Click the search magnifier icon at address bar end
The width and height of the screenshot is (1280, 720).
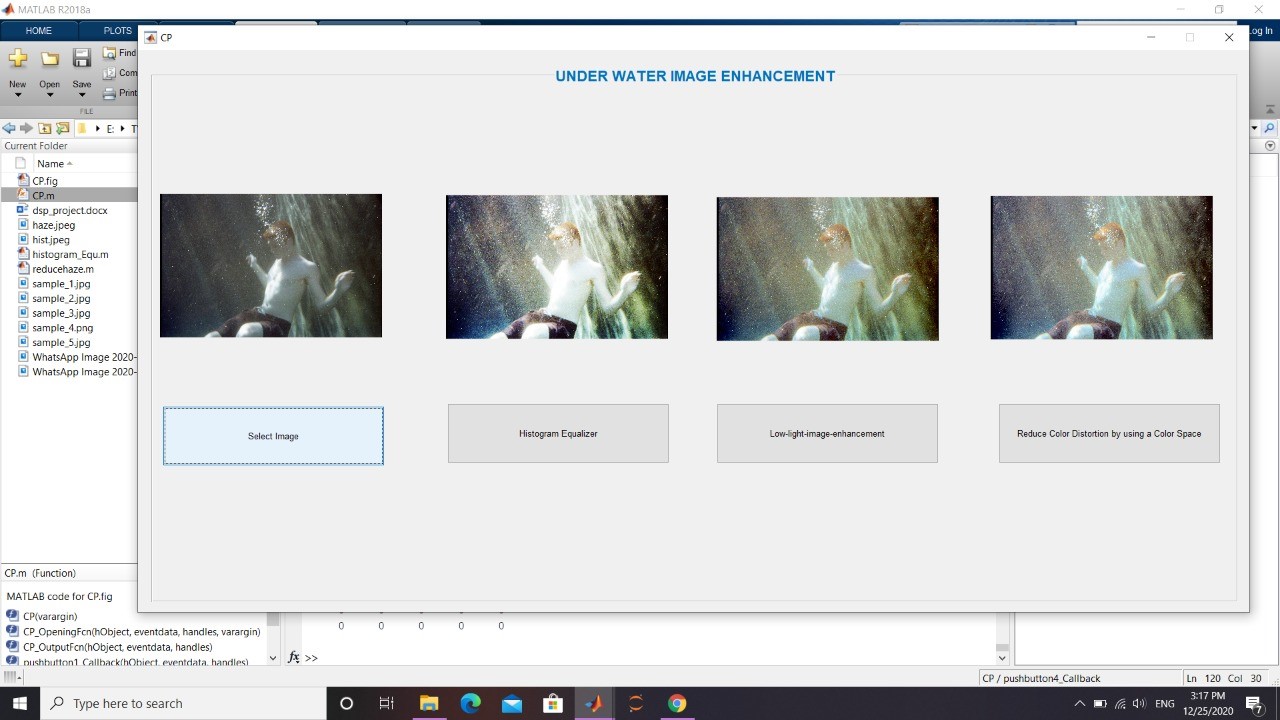[x=1270, y=128]
